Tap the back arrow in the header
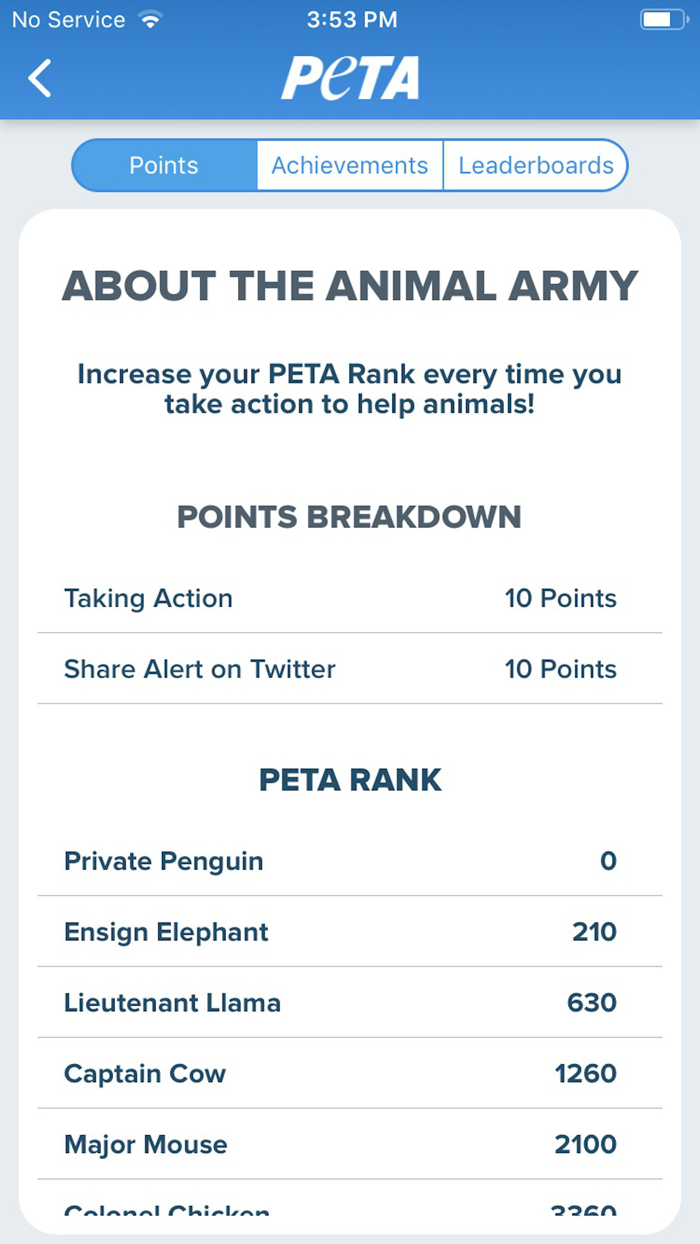Image resolution: width=700 pixels, height=1244 pixels. click(39, 77)
